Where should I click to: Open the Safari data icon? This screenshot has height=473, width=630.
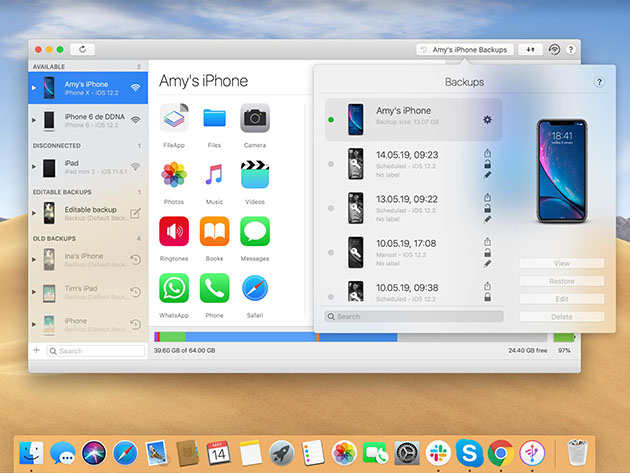point(255,288)
